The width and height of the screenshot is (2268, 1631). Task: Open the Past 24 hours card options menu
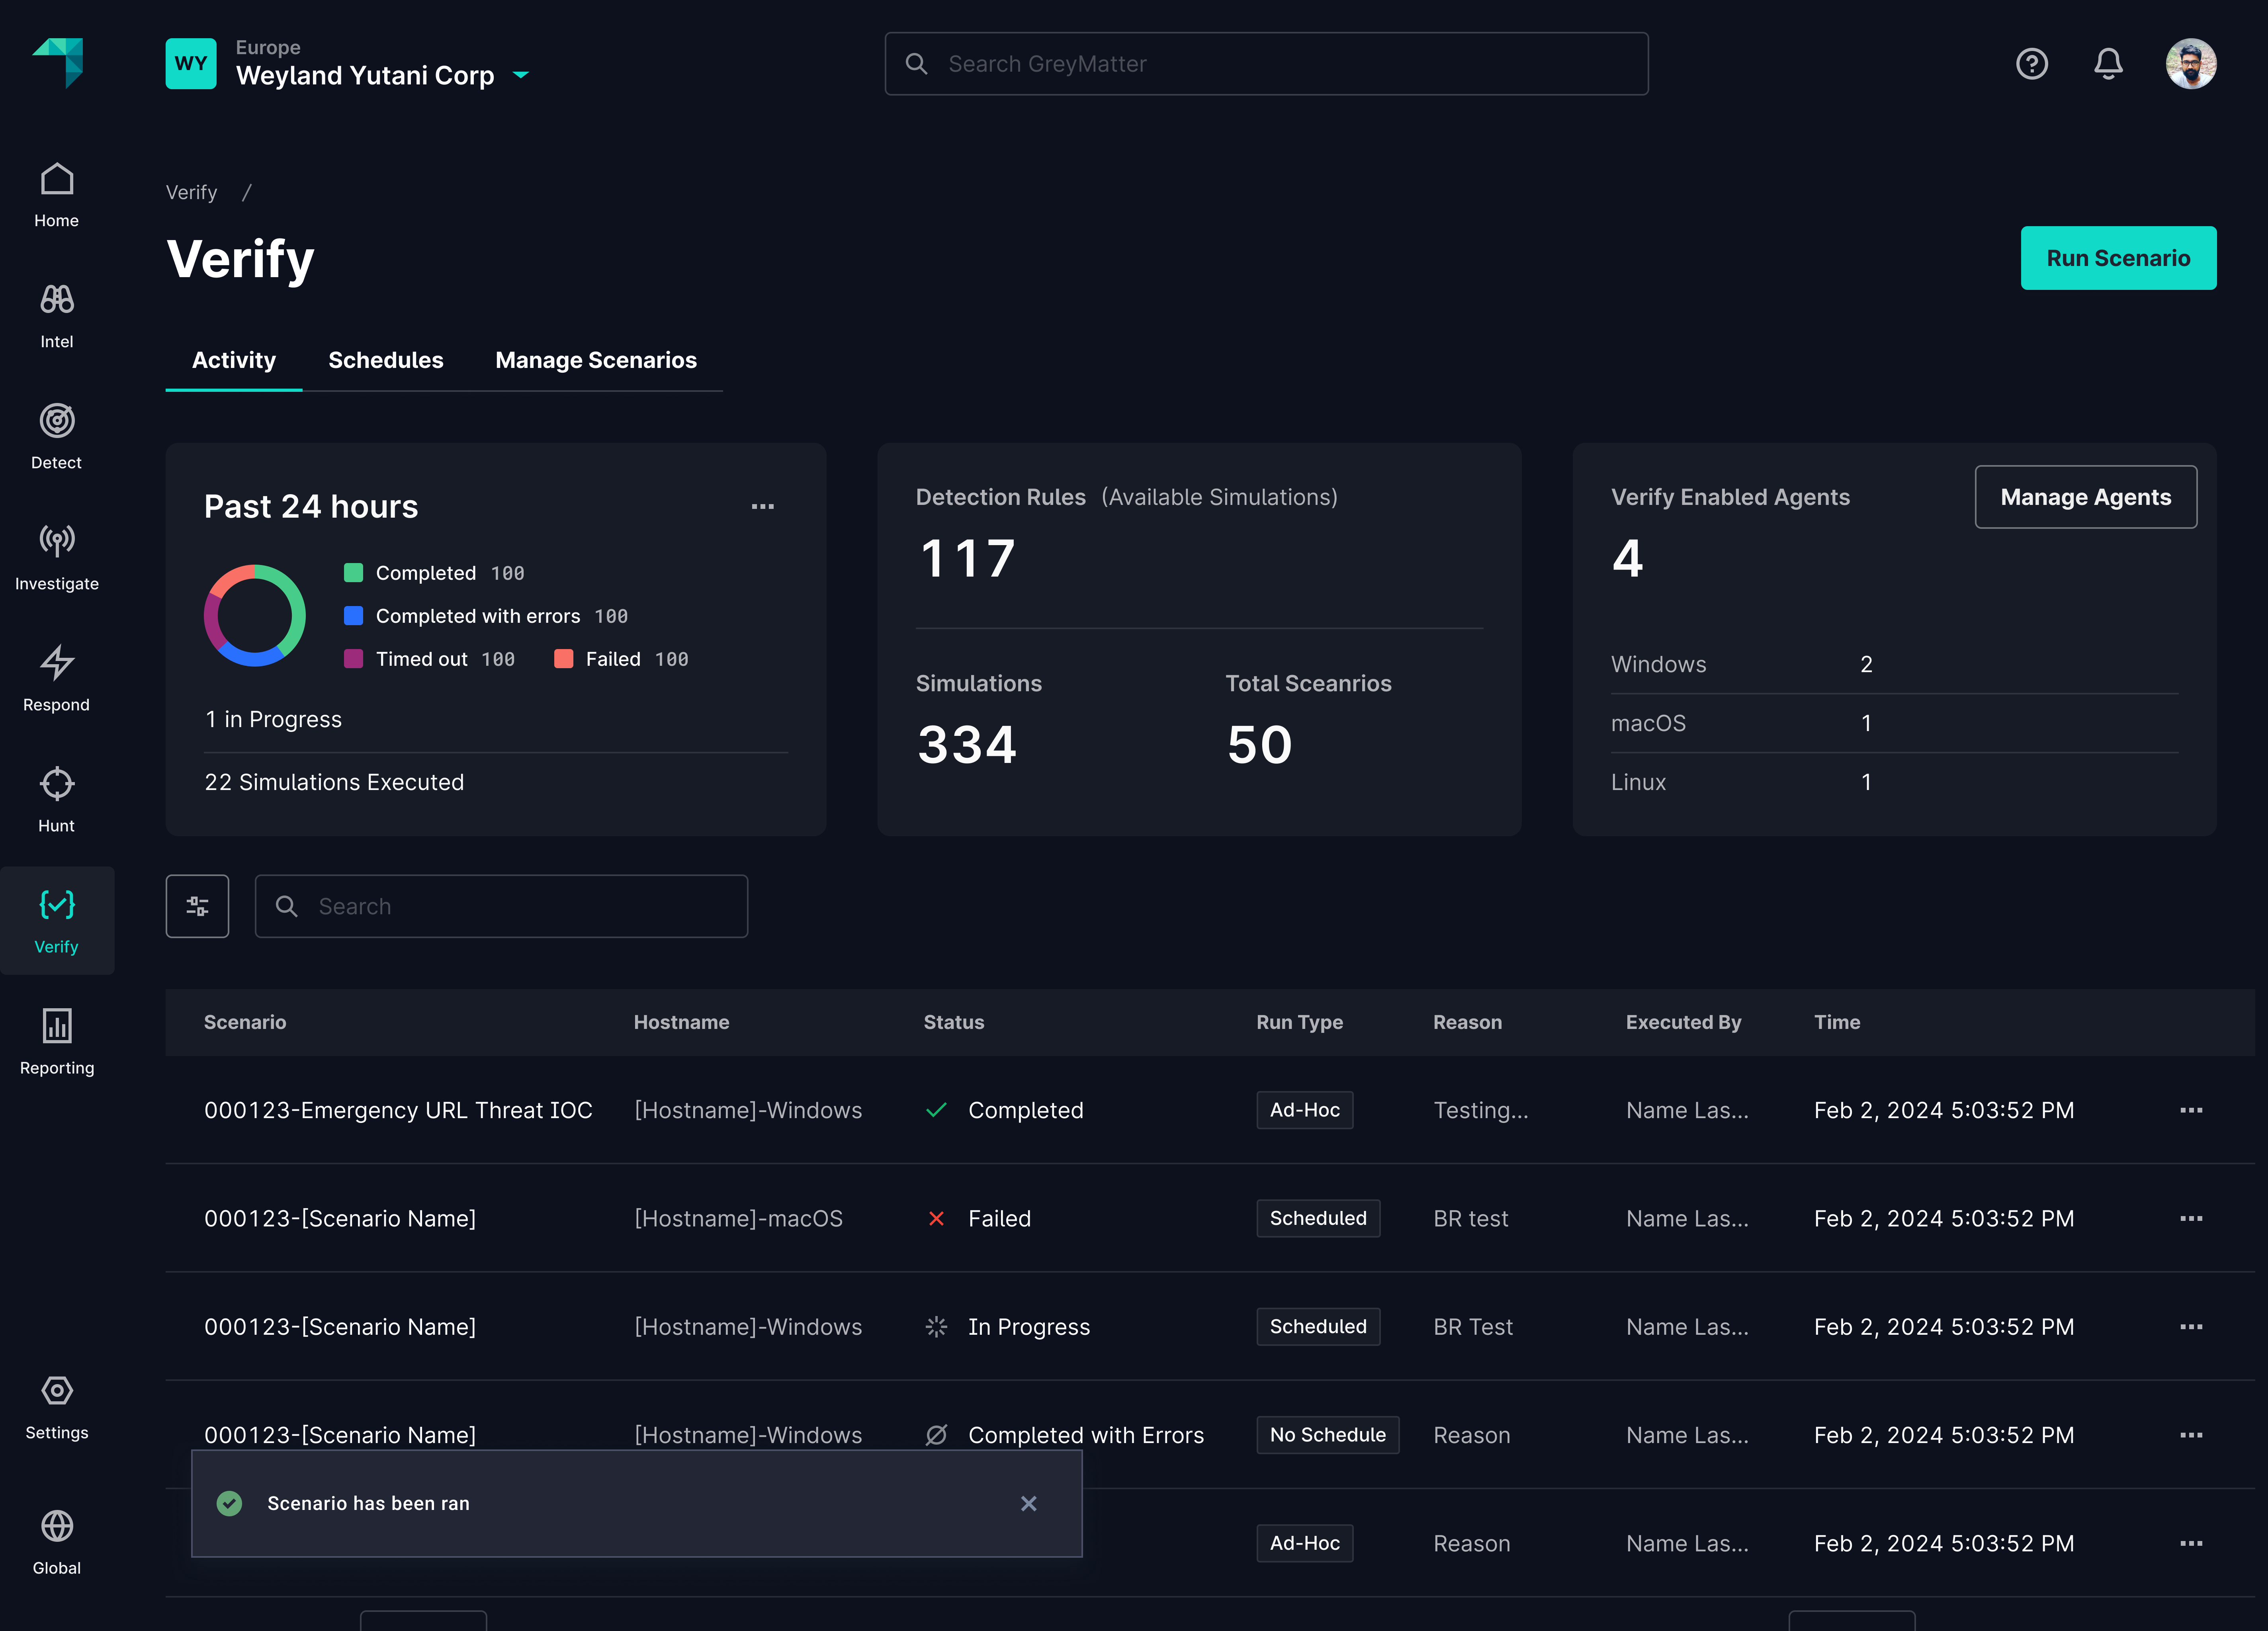click(762, 507)
